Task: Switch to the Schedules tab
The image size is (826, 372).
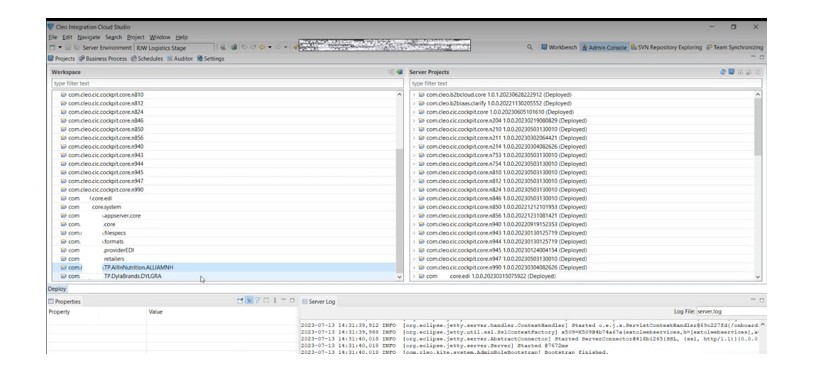Action: 147,58
